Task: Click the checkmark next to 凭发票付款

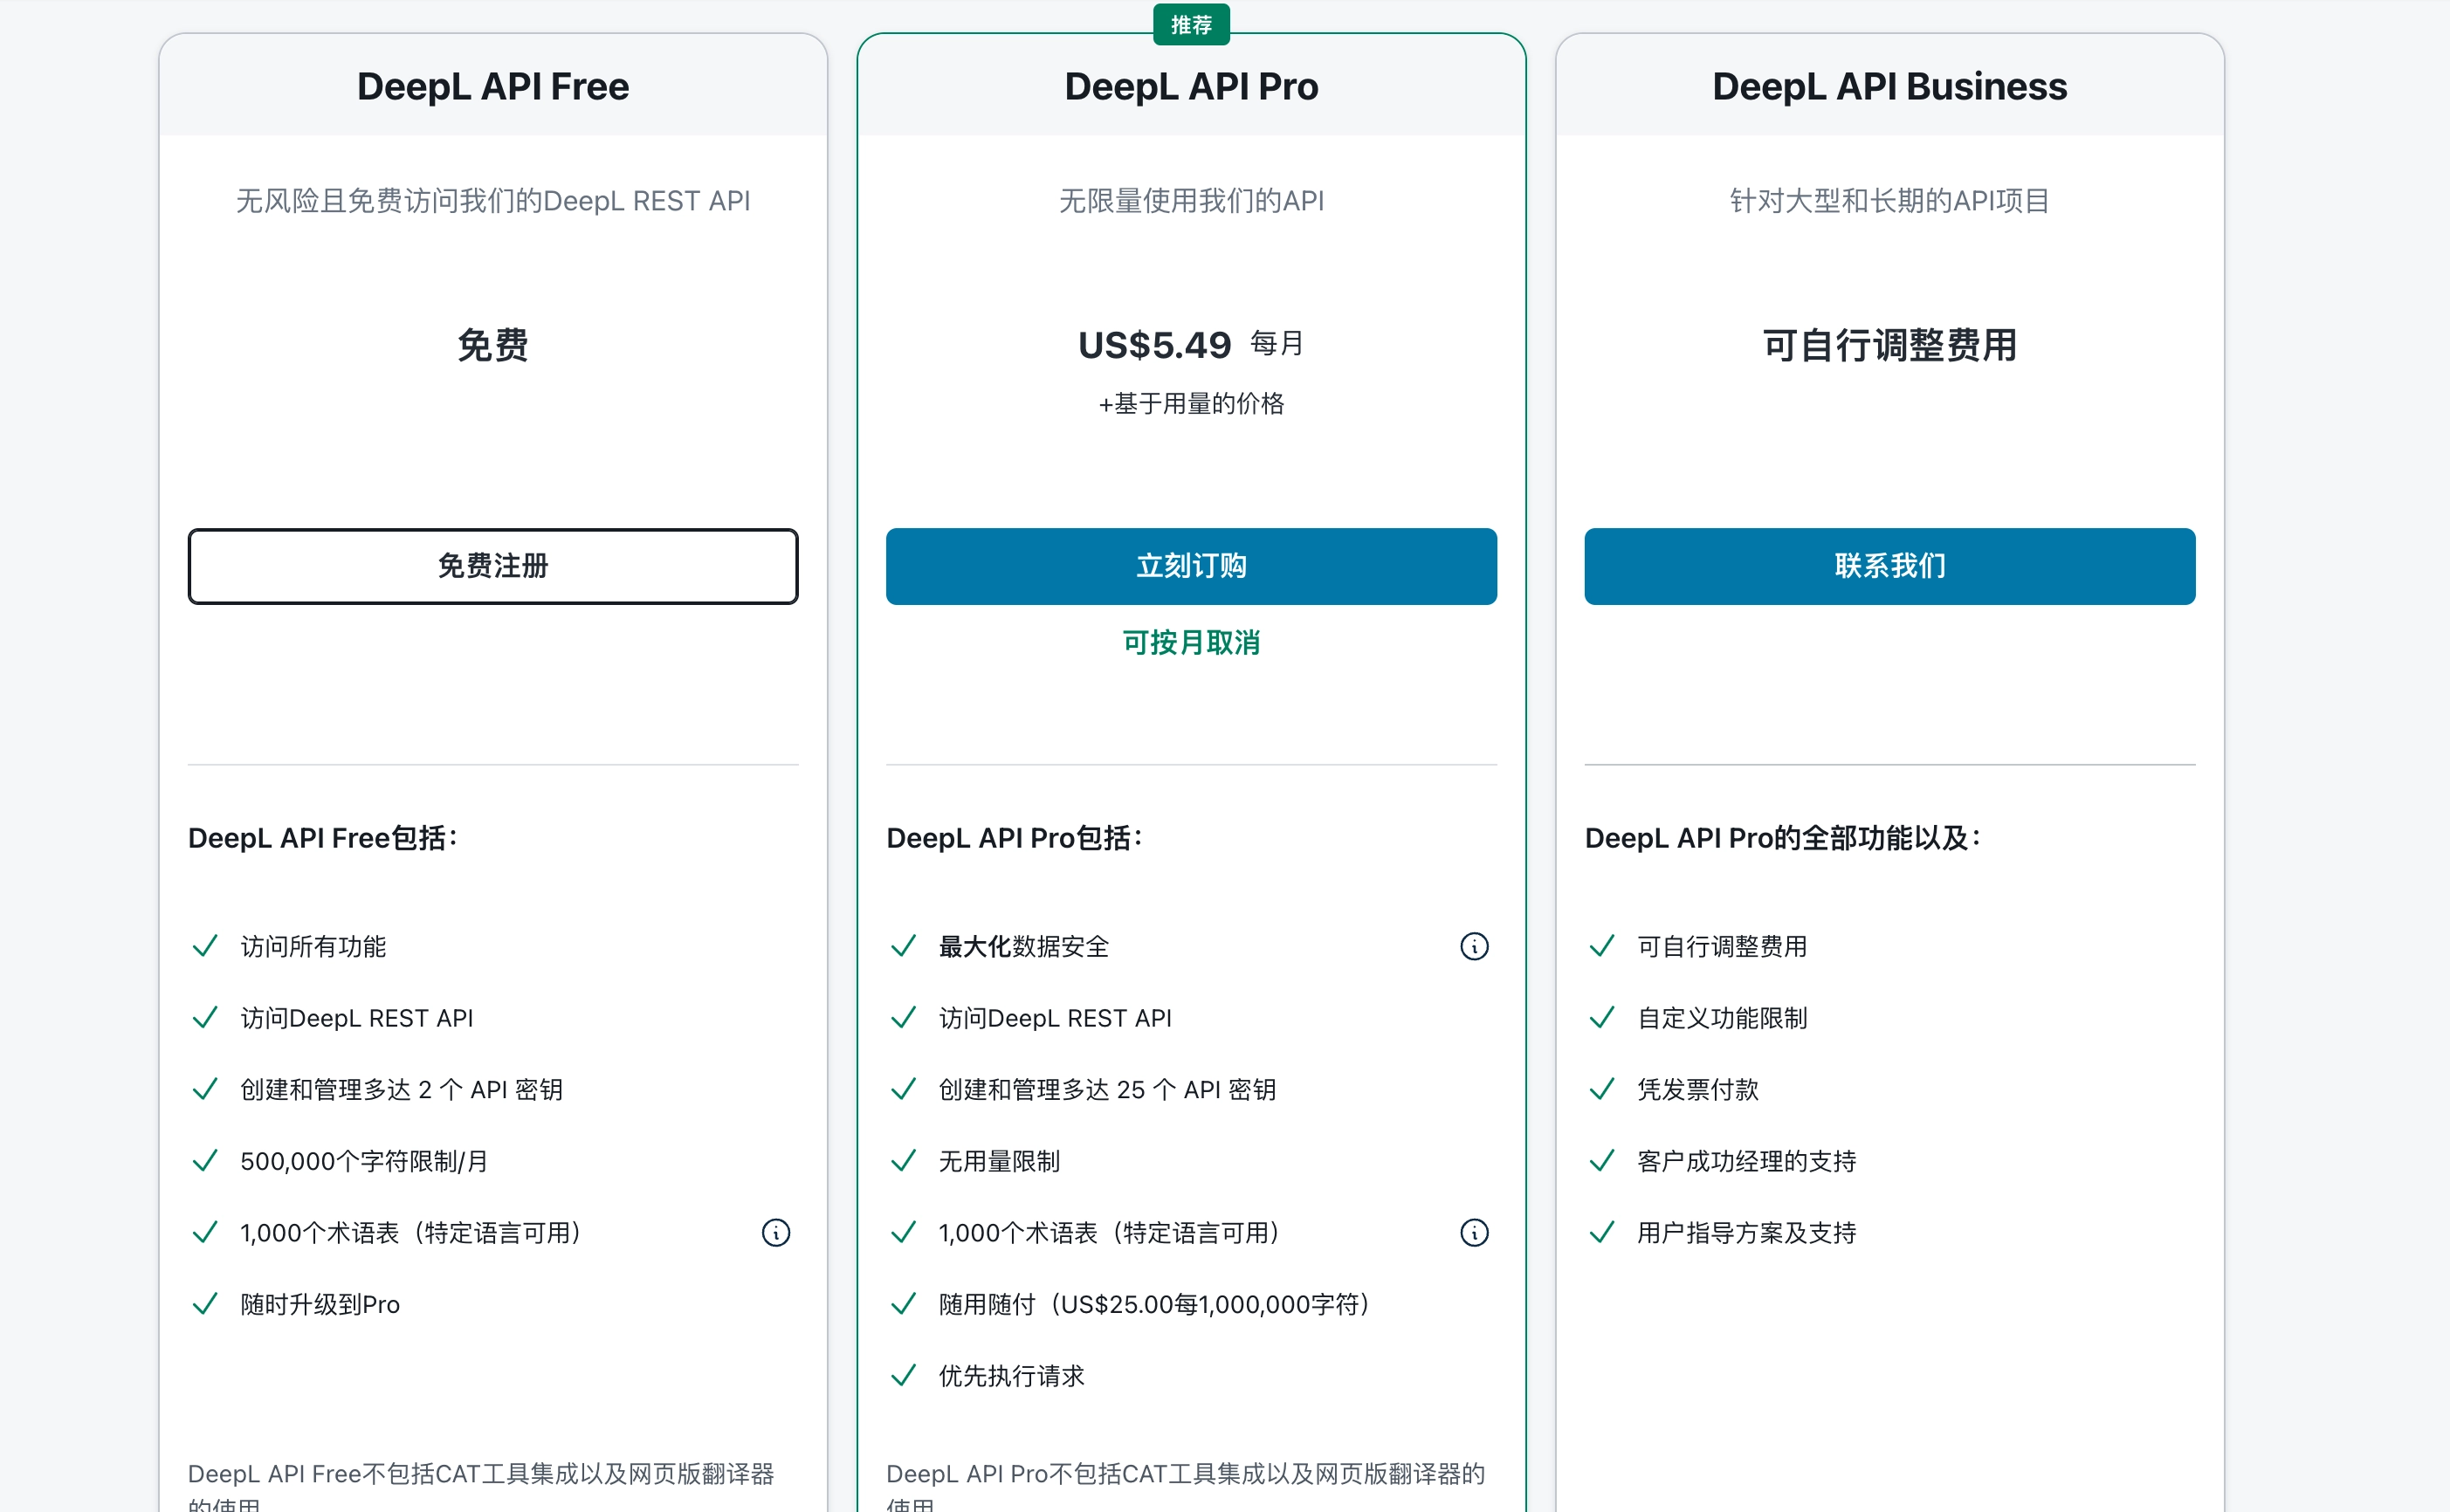Action: click(x=1603, y=1089)
